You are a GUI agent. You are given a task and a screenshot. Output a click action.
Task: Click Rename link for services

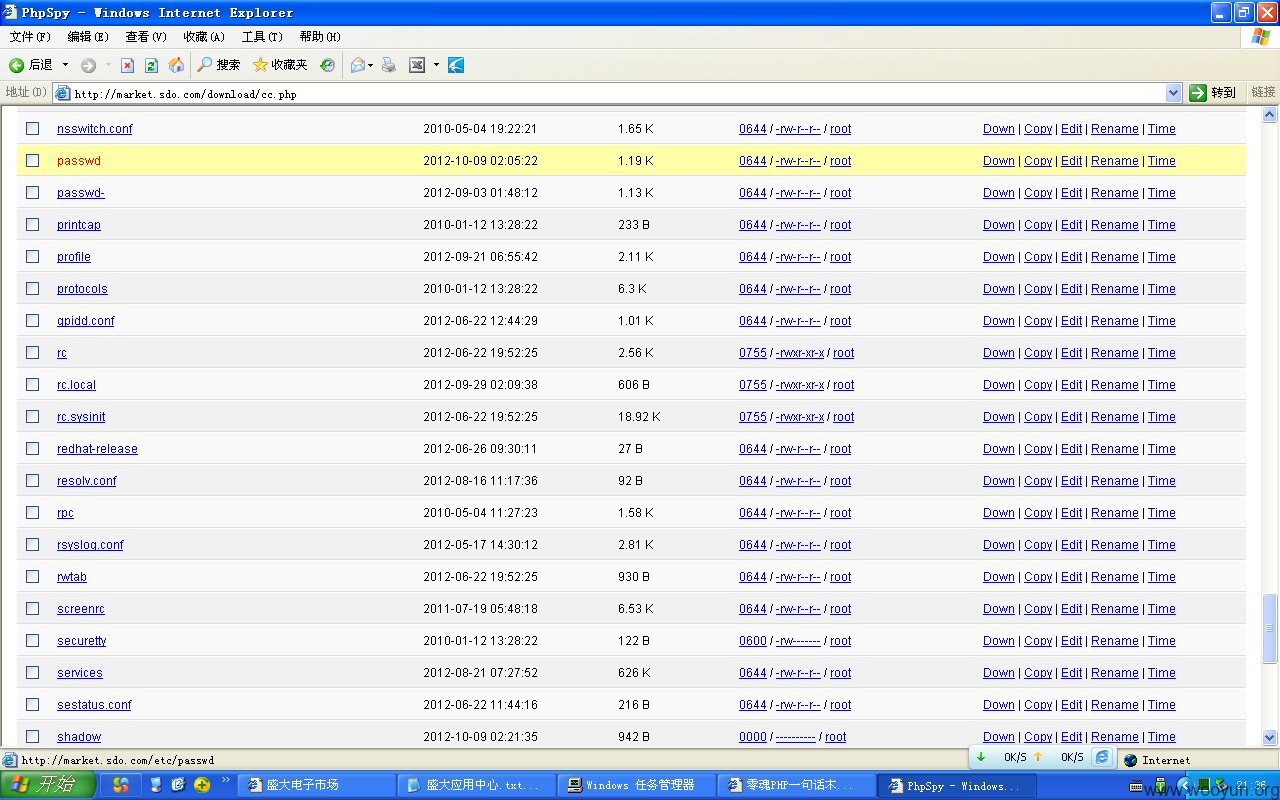[1115, 673]
